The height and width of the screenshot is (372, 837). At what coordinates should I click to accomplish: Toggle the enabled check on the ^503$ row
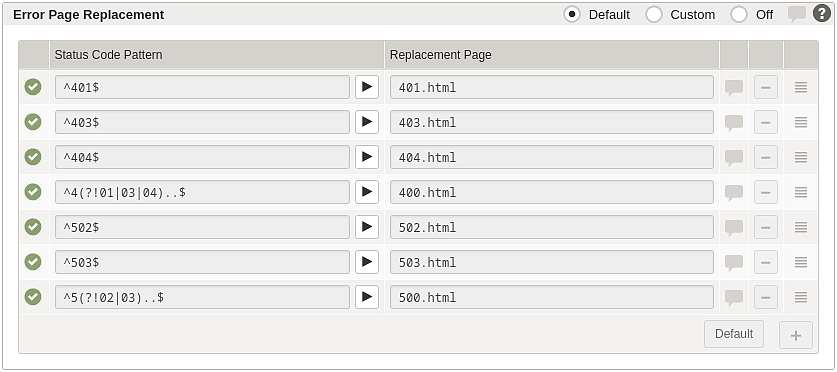[x=33, y=262]
